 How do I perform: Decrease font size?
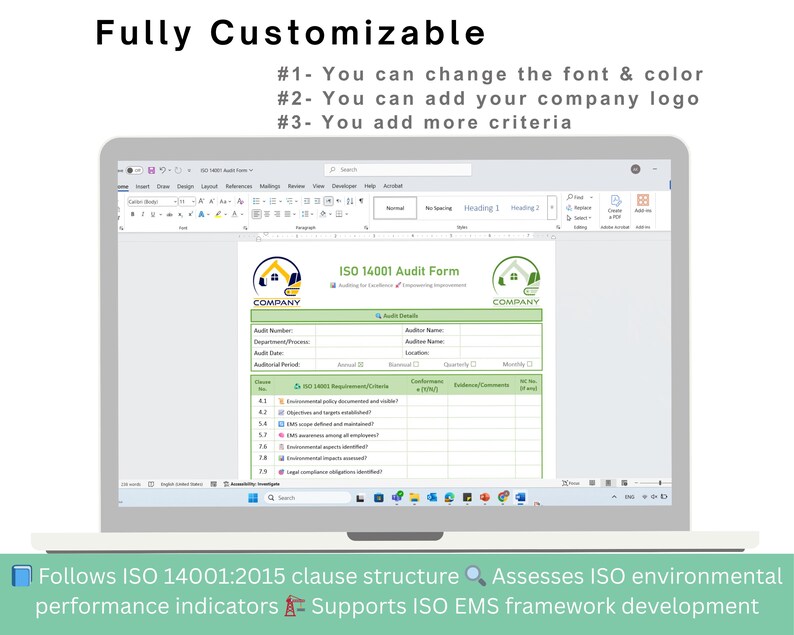[212, 201]
